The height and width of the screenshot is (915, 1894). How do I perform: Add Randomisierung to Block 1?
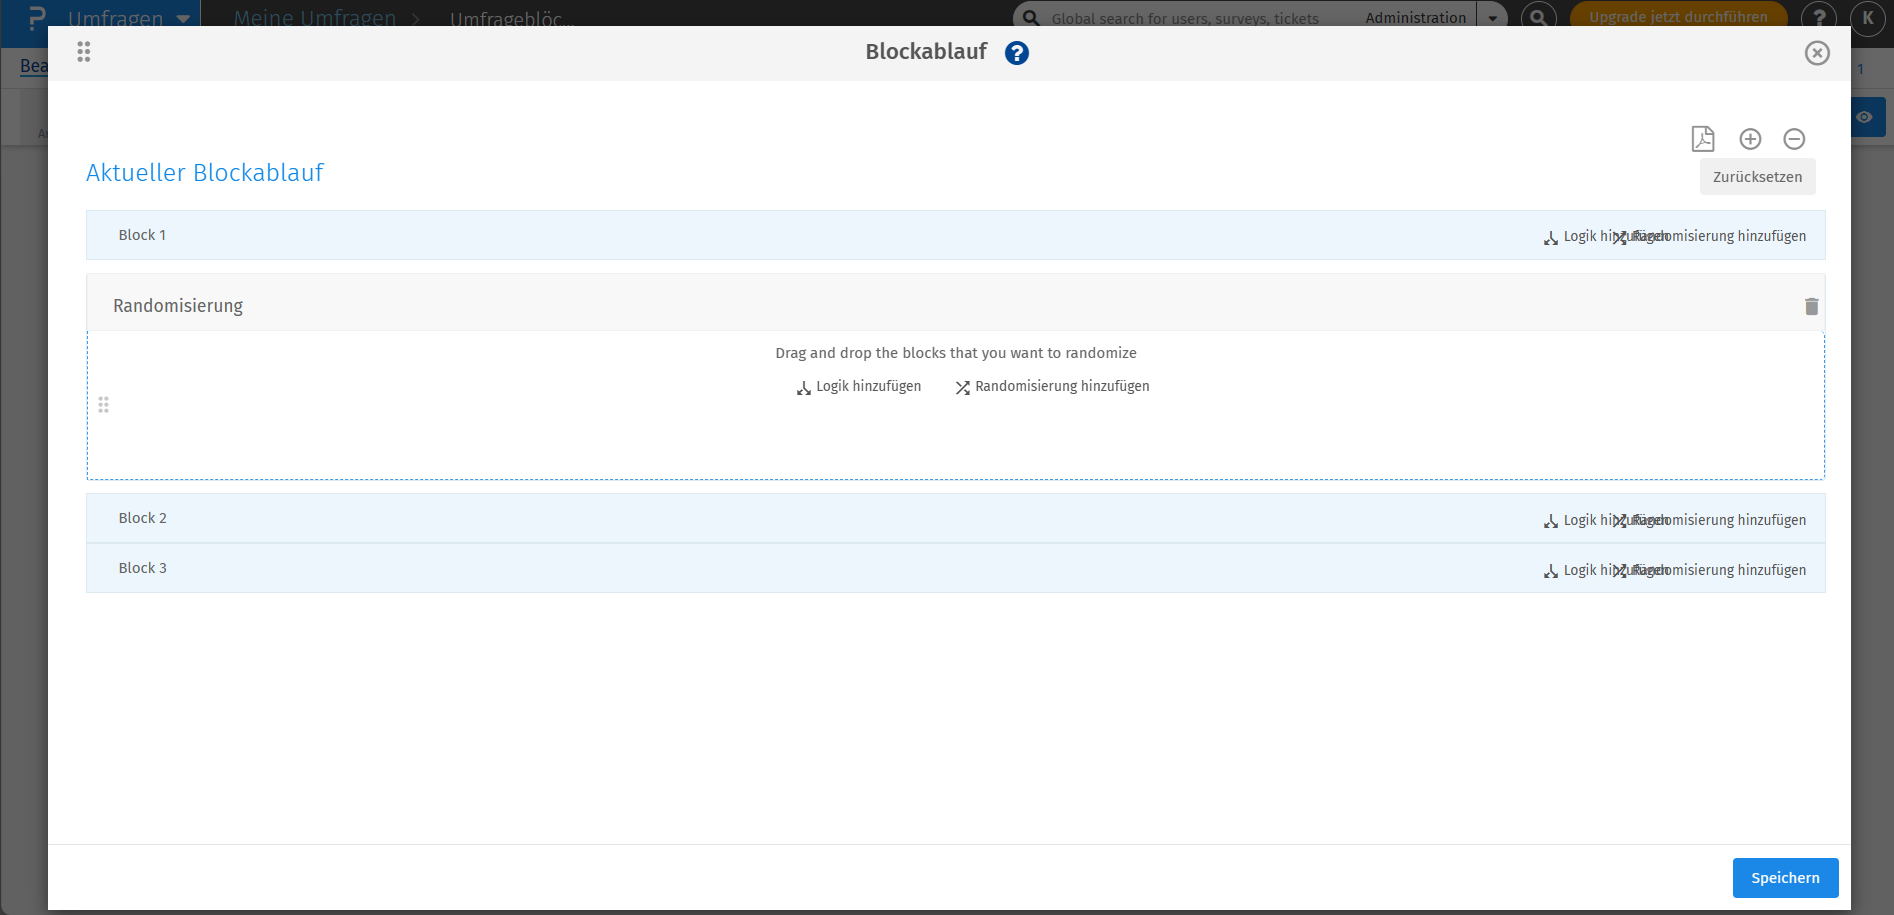click(x=1710, y=237)
